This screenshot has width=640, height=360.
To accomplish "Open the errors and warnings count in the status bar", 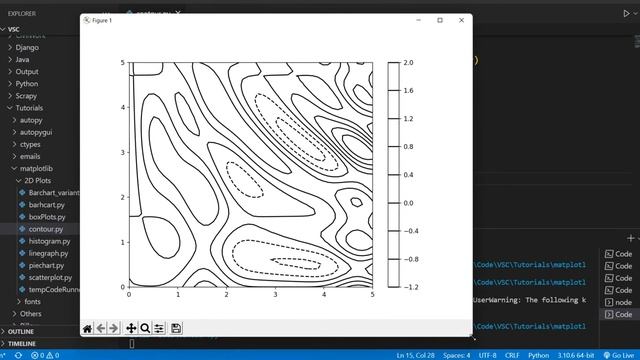I will point(45,355).
